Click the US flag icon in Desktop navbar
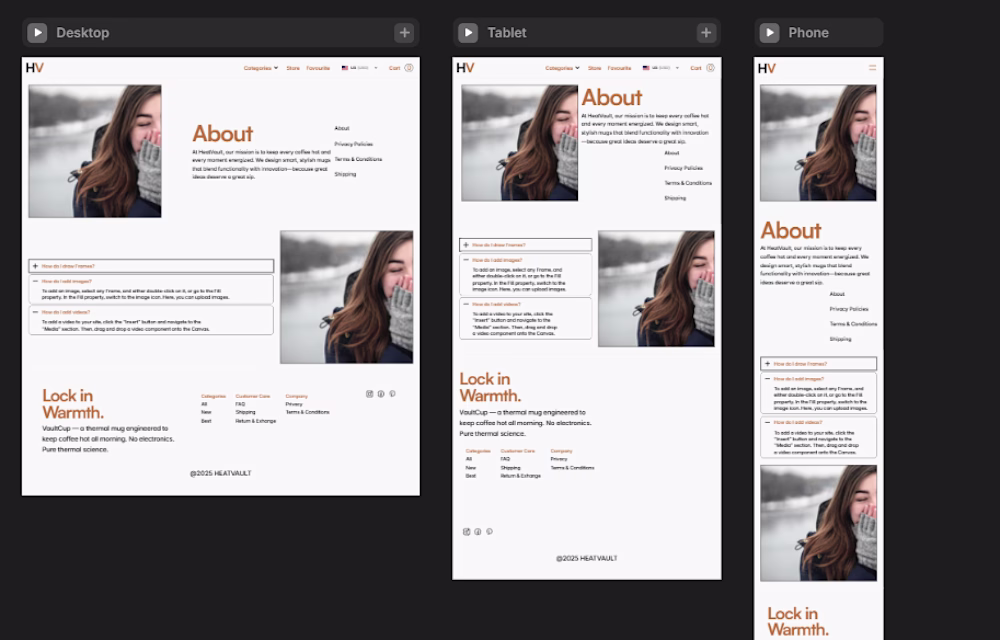This screenshot has height=640, width=1000. pos(345,68)
